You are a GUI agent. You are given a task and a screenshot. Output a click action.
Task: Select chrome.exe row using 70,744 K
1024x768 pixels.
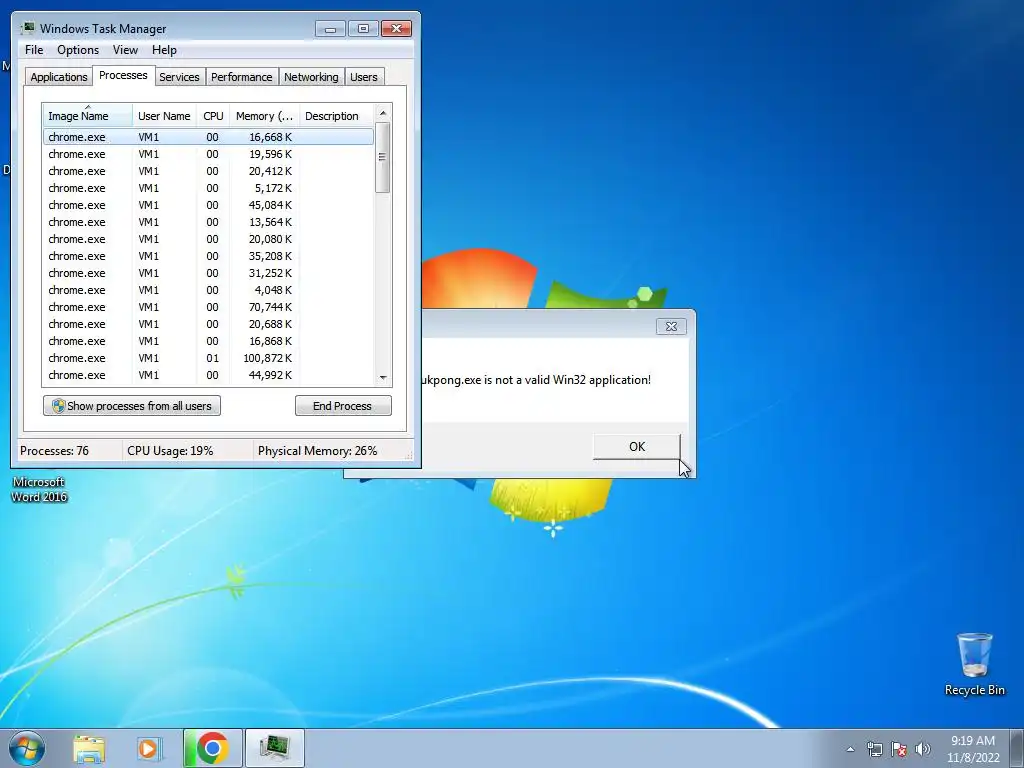tap(208, 307)
